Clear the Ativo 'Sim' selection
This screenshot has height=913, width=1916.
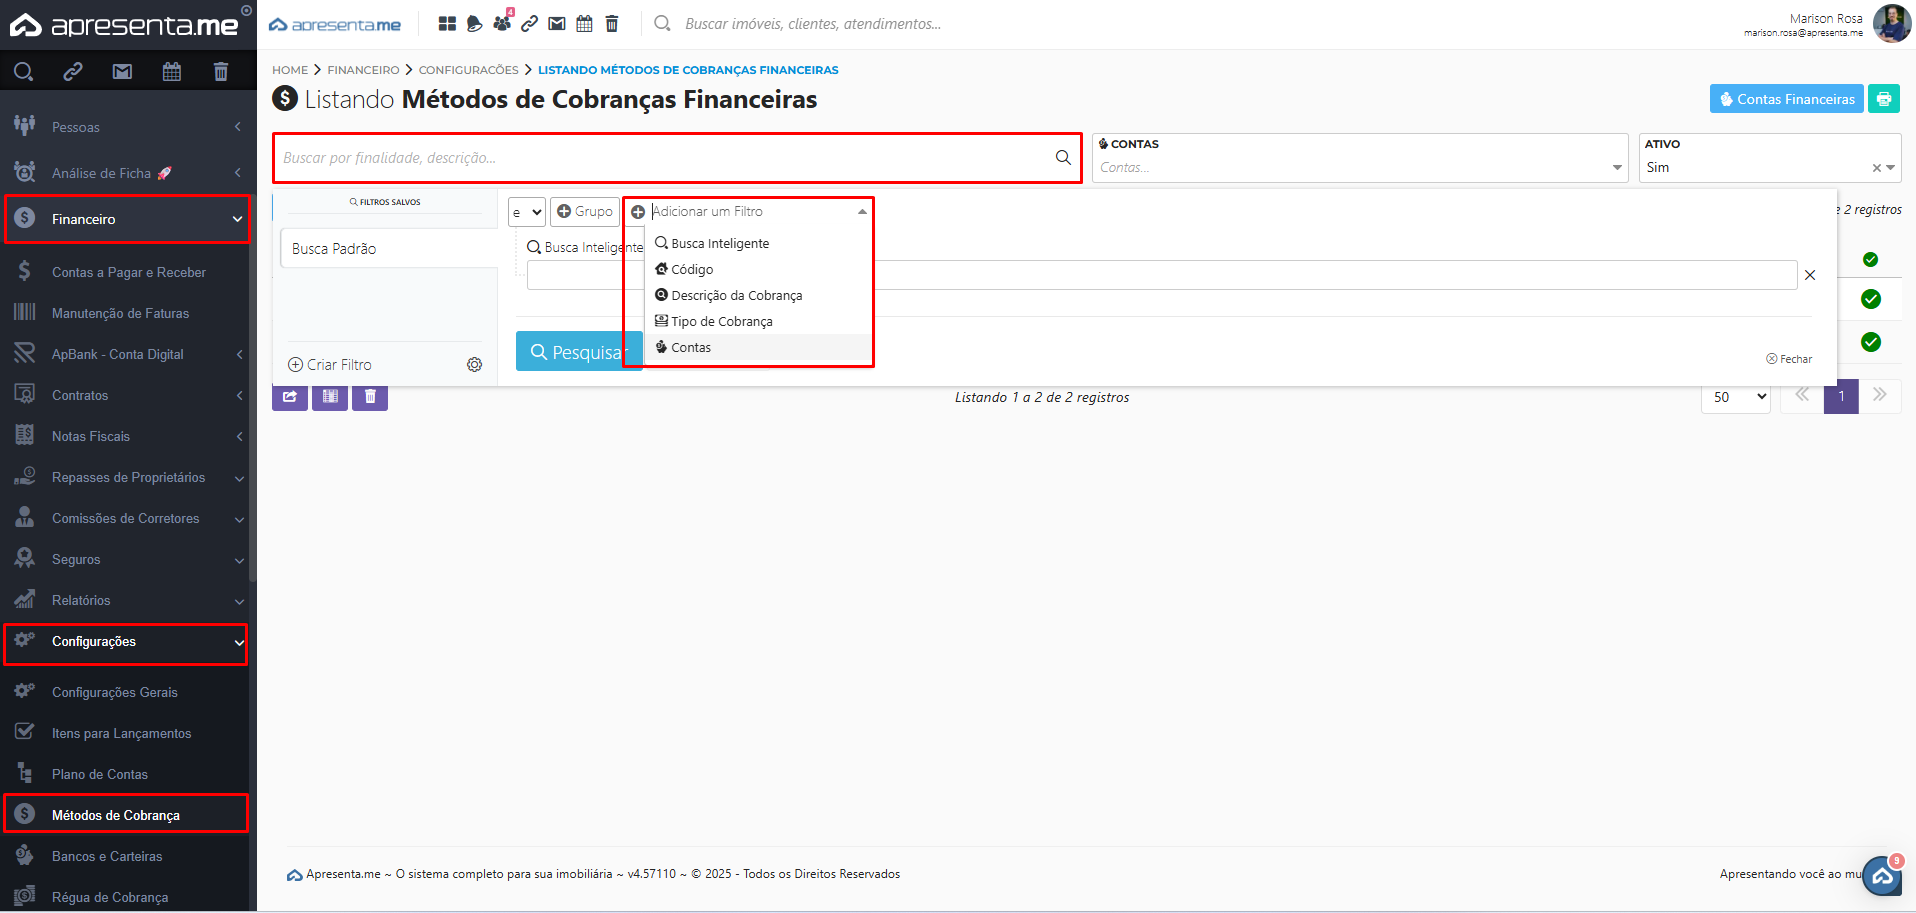click(x=1876, y=168)
